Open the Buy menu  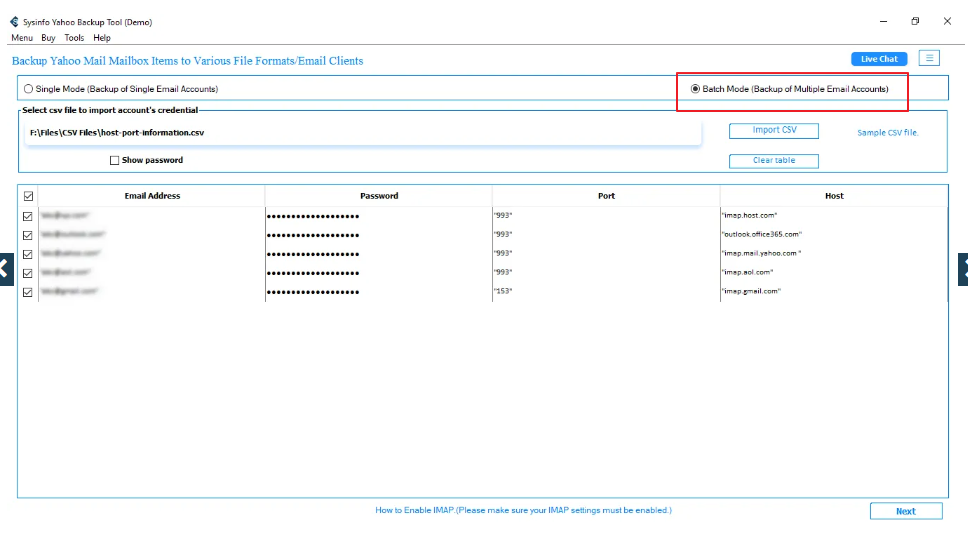pyautogui.click(x=48, y=38)
